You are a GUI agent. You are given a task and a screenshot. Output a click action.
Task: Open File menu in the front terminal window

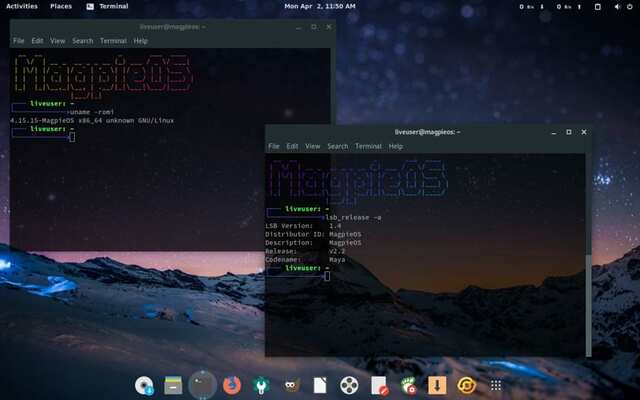[274, 146]
